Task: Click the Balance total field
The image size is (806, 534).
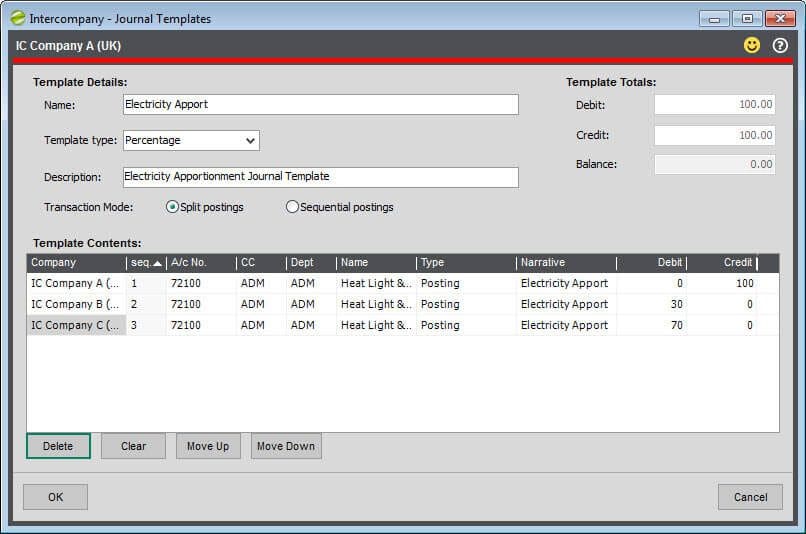Action: click(x=715, y=164)
